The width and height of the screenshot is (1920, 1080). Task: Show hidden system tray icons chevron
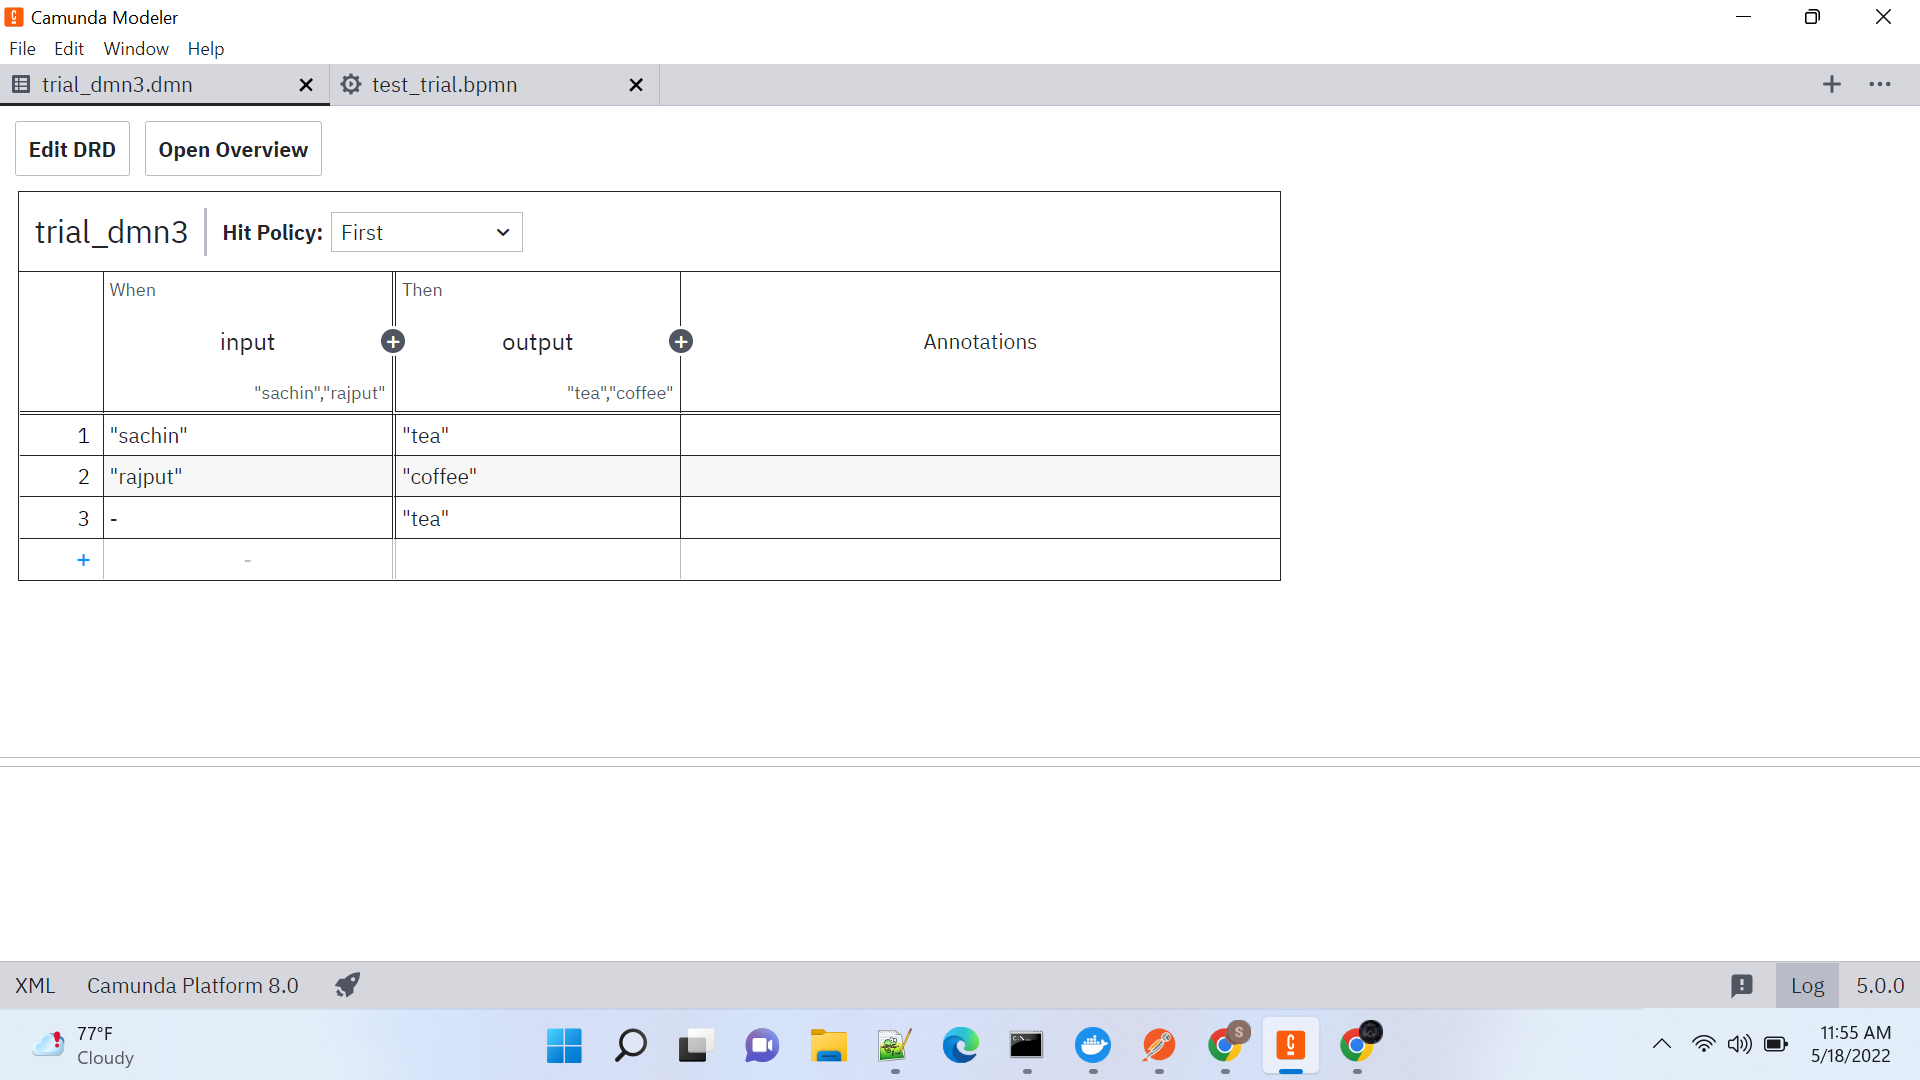tap(1662, 1045)
